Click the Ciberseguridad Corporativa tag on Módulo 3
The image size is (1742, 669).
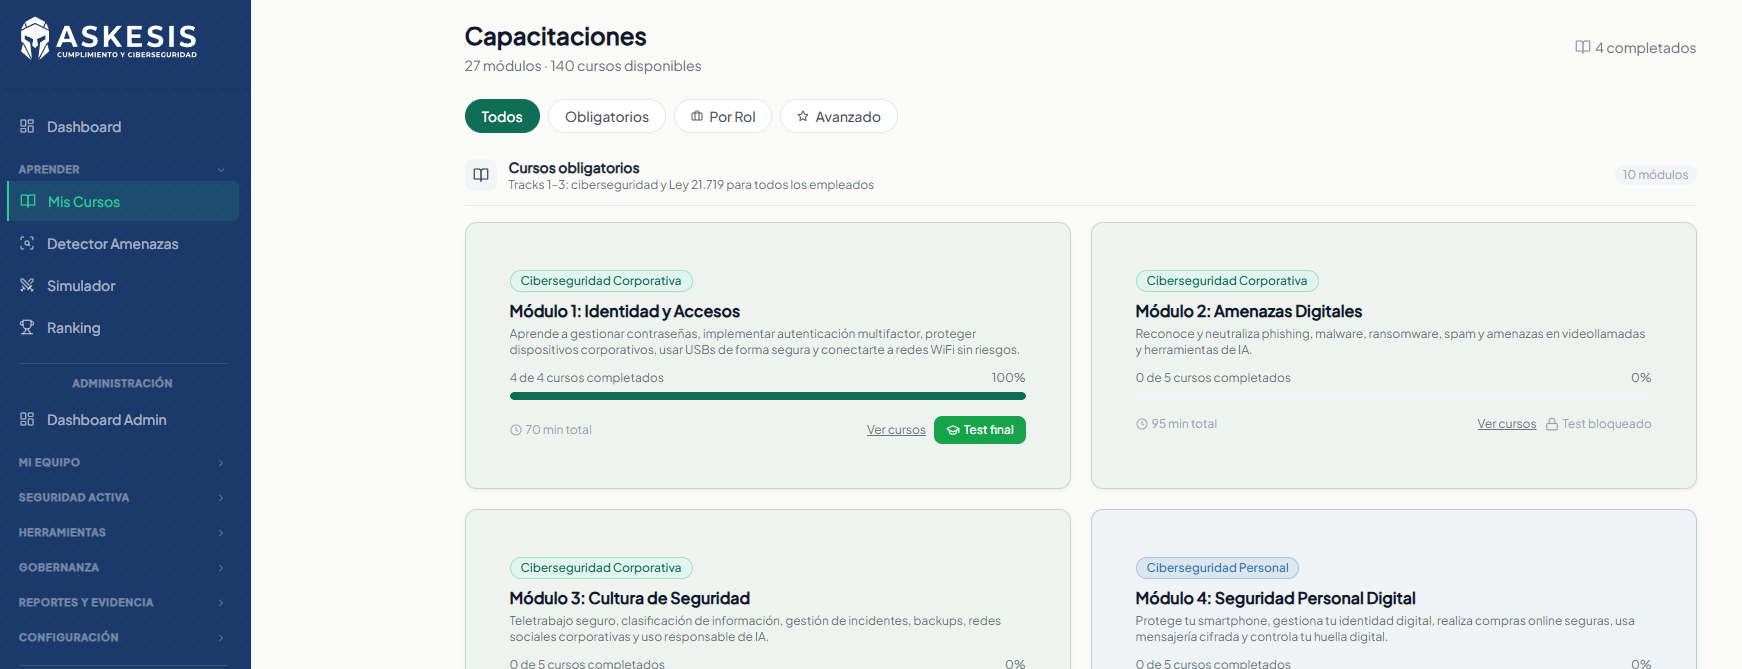(x=601, y=568)
